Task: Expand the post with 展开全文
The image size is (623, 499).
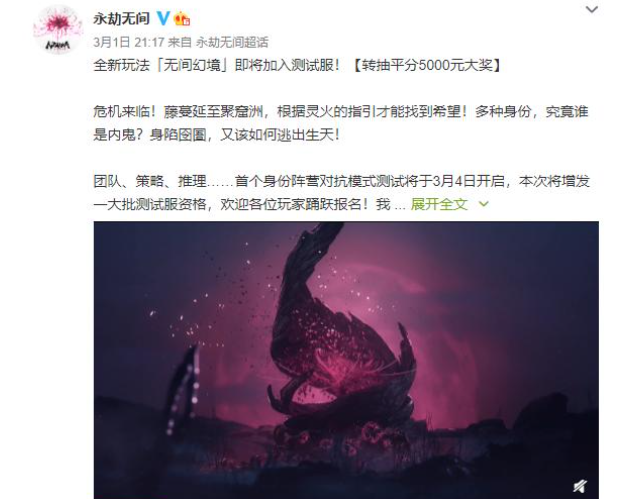Action: pos(439,204)
